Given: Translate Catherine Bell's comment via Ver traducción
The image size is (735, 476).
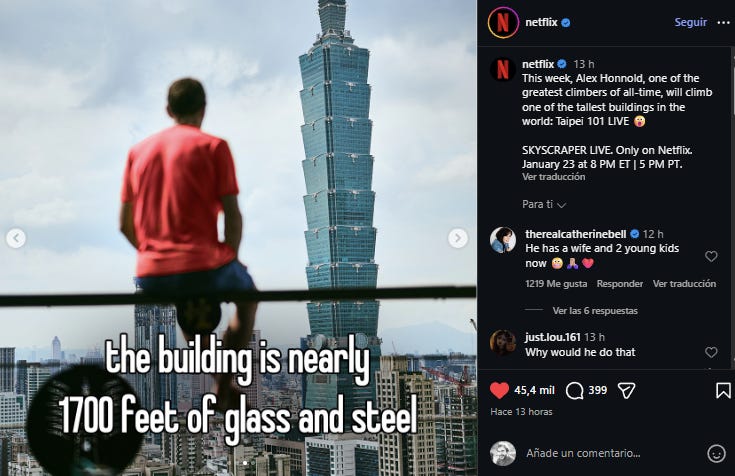Looking at the screenshot, I should click(684, 284).
